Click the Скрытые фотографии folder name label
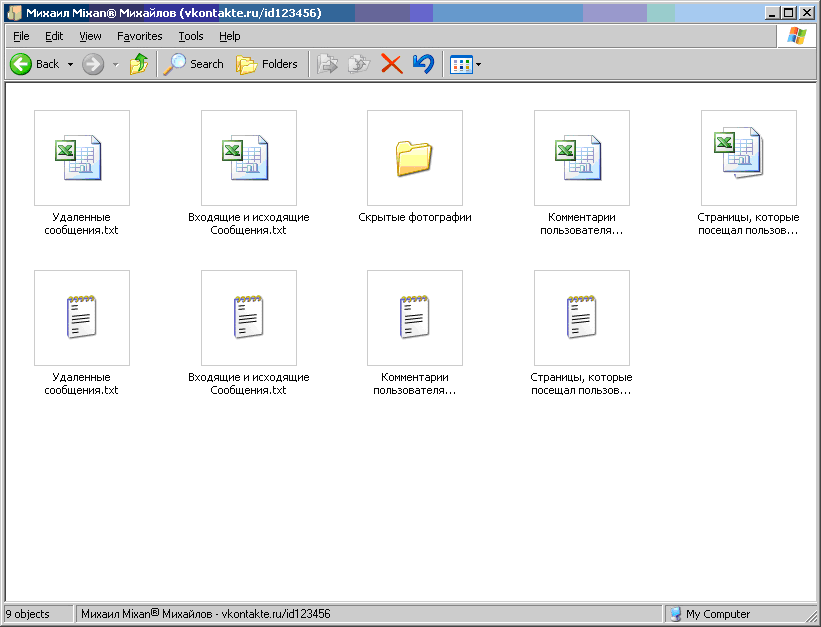This screenshot has height=627, width=821. point(415,217)
